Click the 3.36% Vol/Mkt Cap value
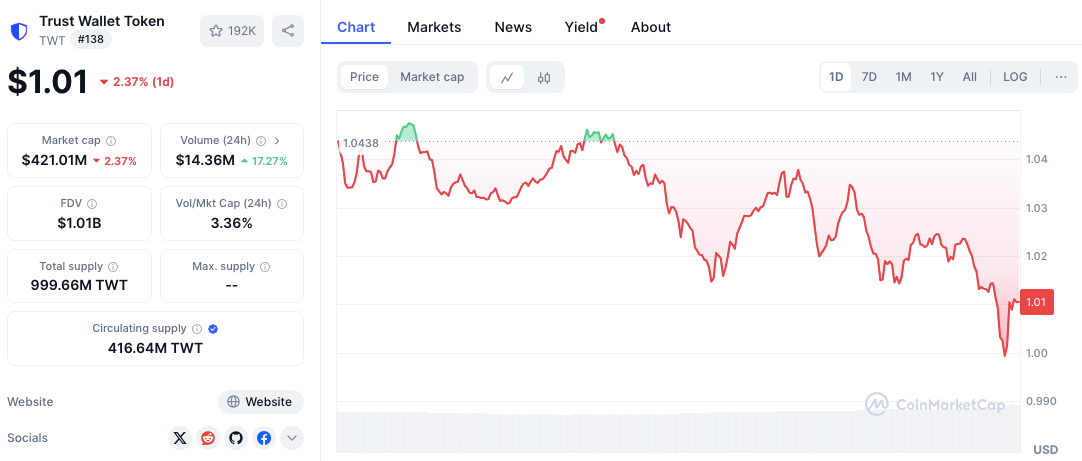 232,223
